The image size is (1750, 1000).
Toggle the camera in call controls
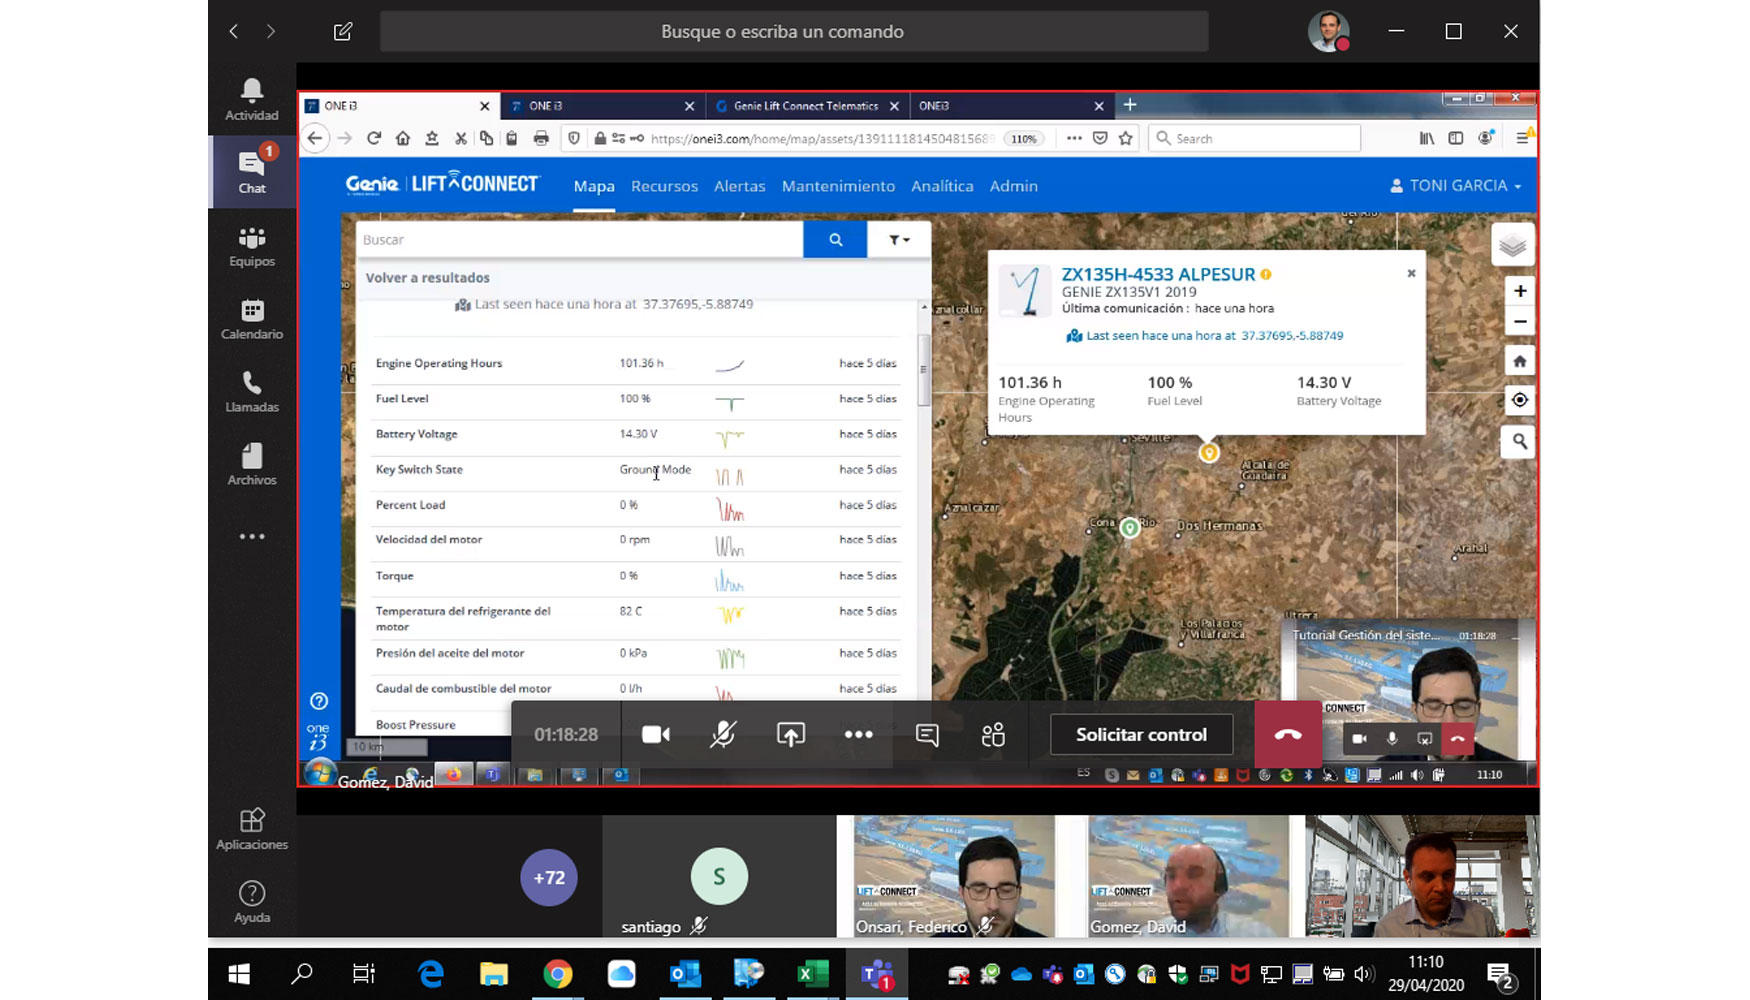click(x=656, y=735)
